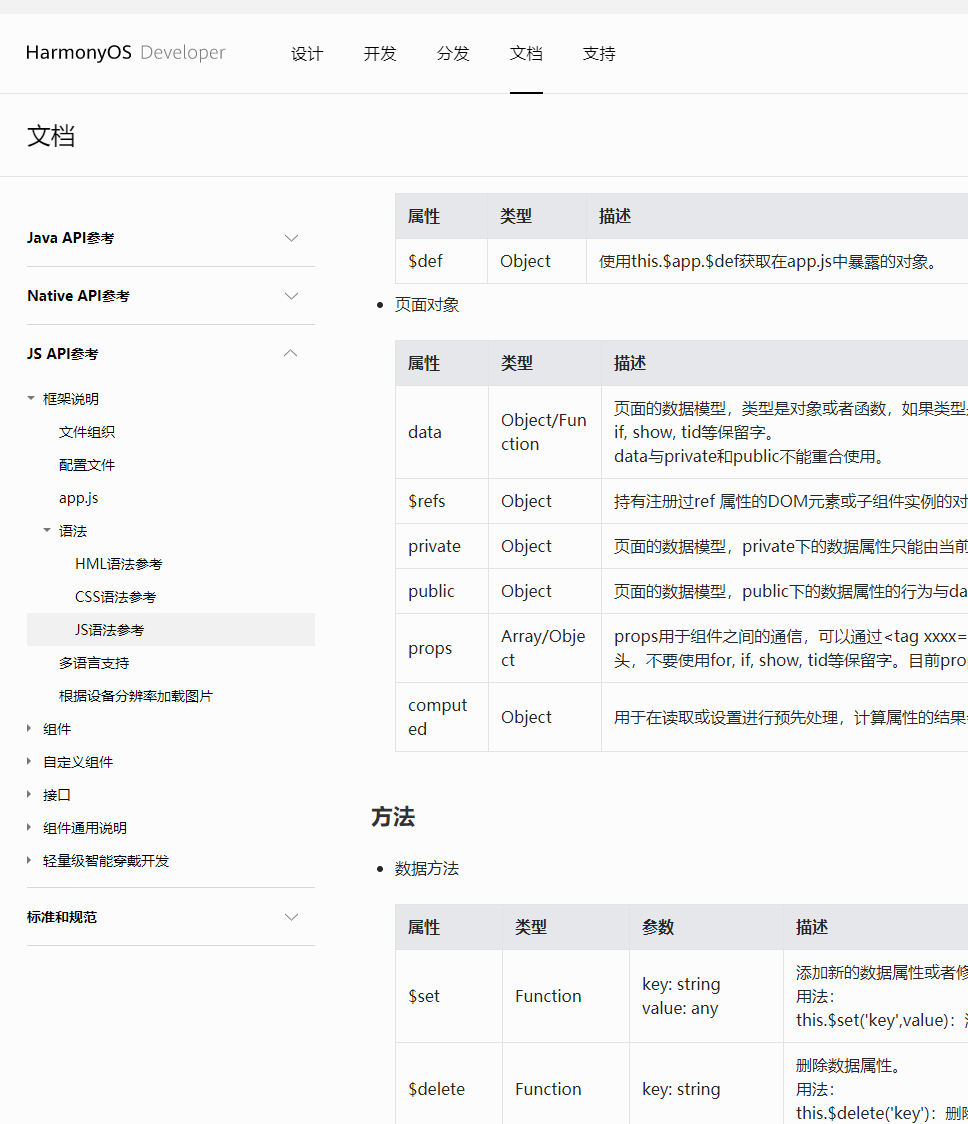968x1124 pixels.
Task: Open the HML语法参考 page
Action: point(118,564)
